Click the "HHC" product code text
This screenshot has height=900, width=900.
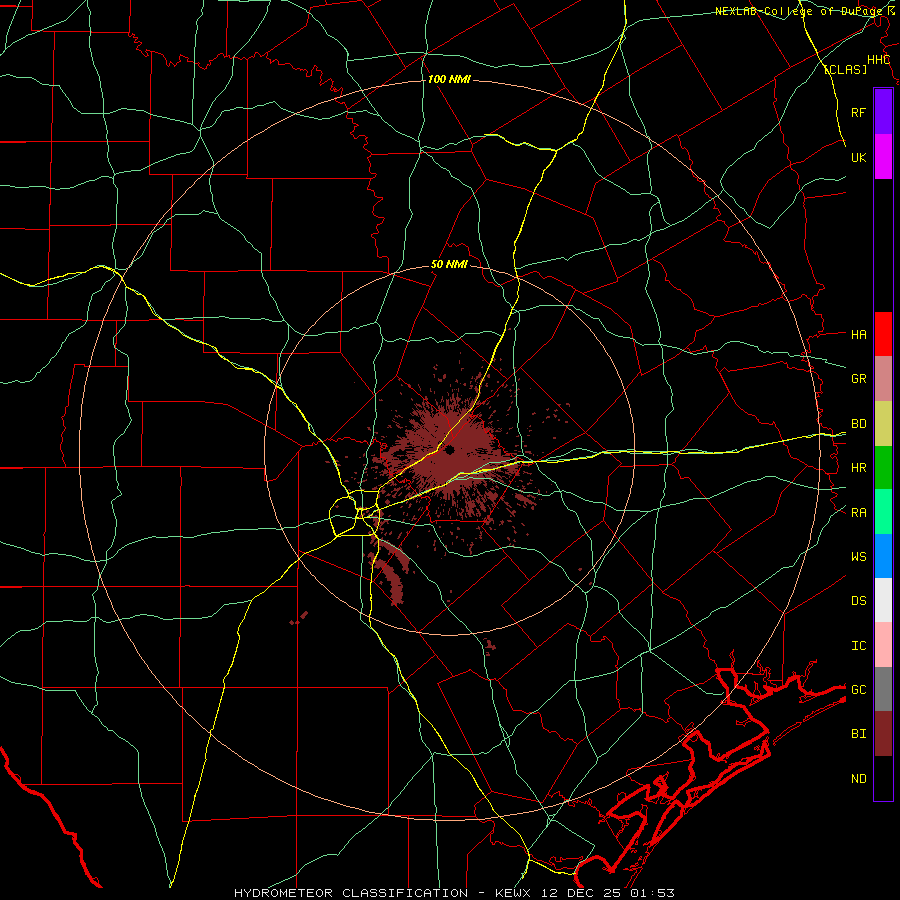[878, 60]
